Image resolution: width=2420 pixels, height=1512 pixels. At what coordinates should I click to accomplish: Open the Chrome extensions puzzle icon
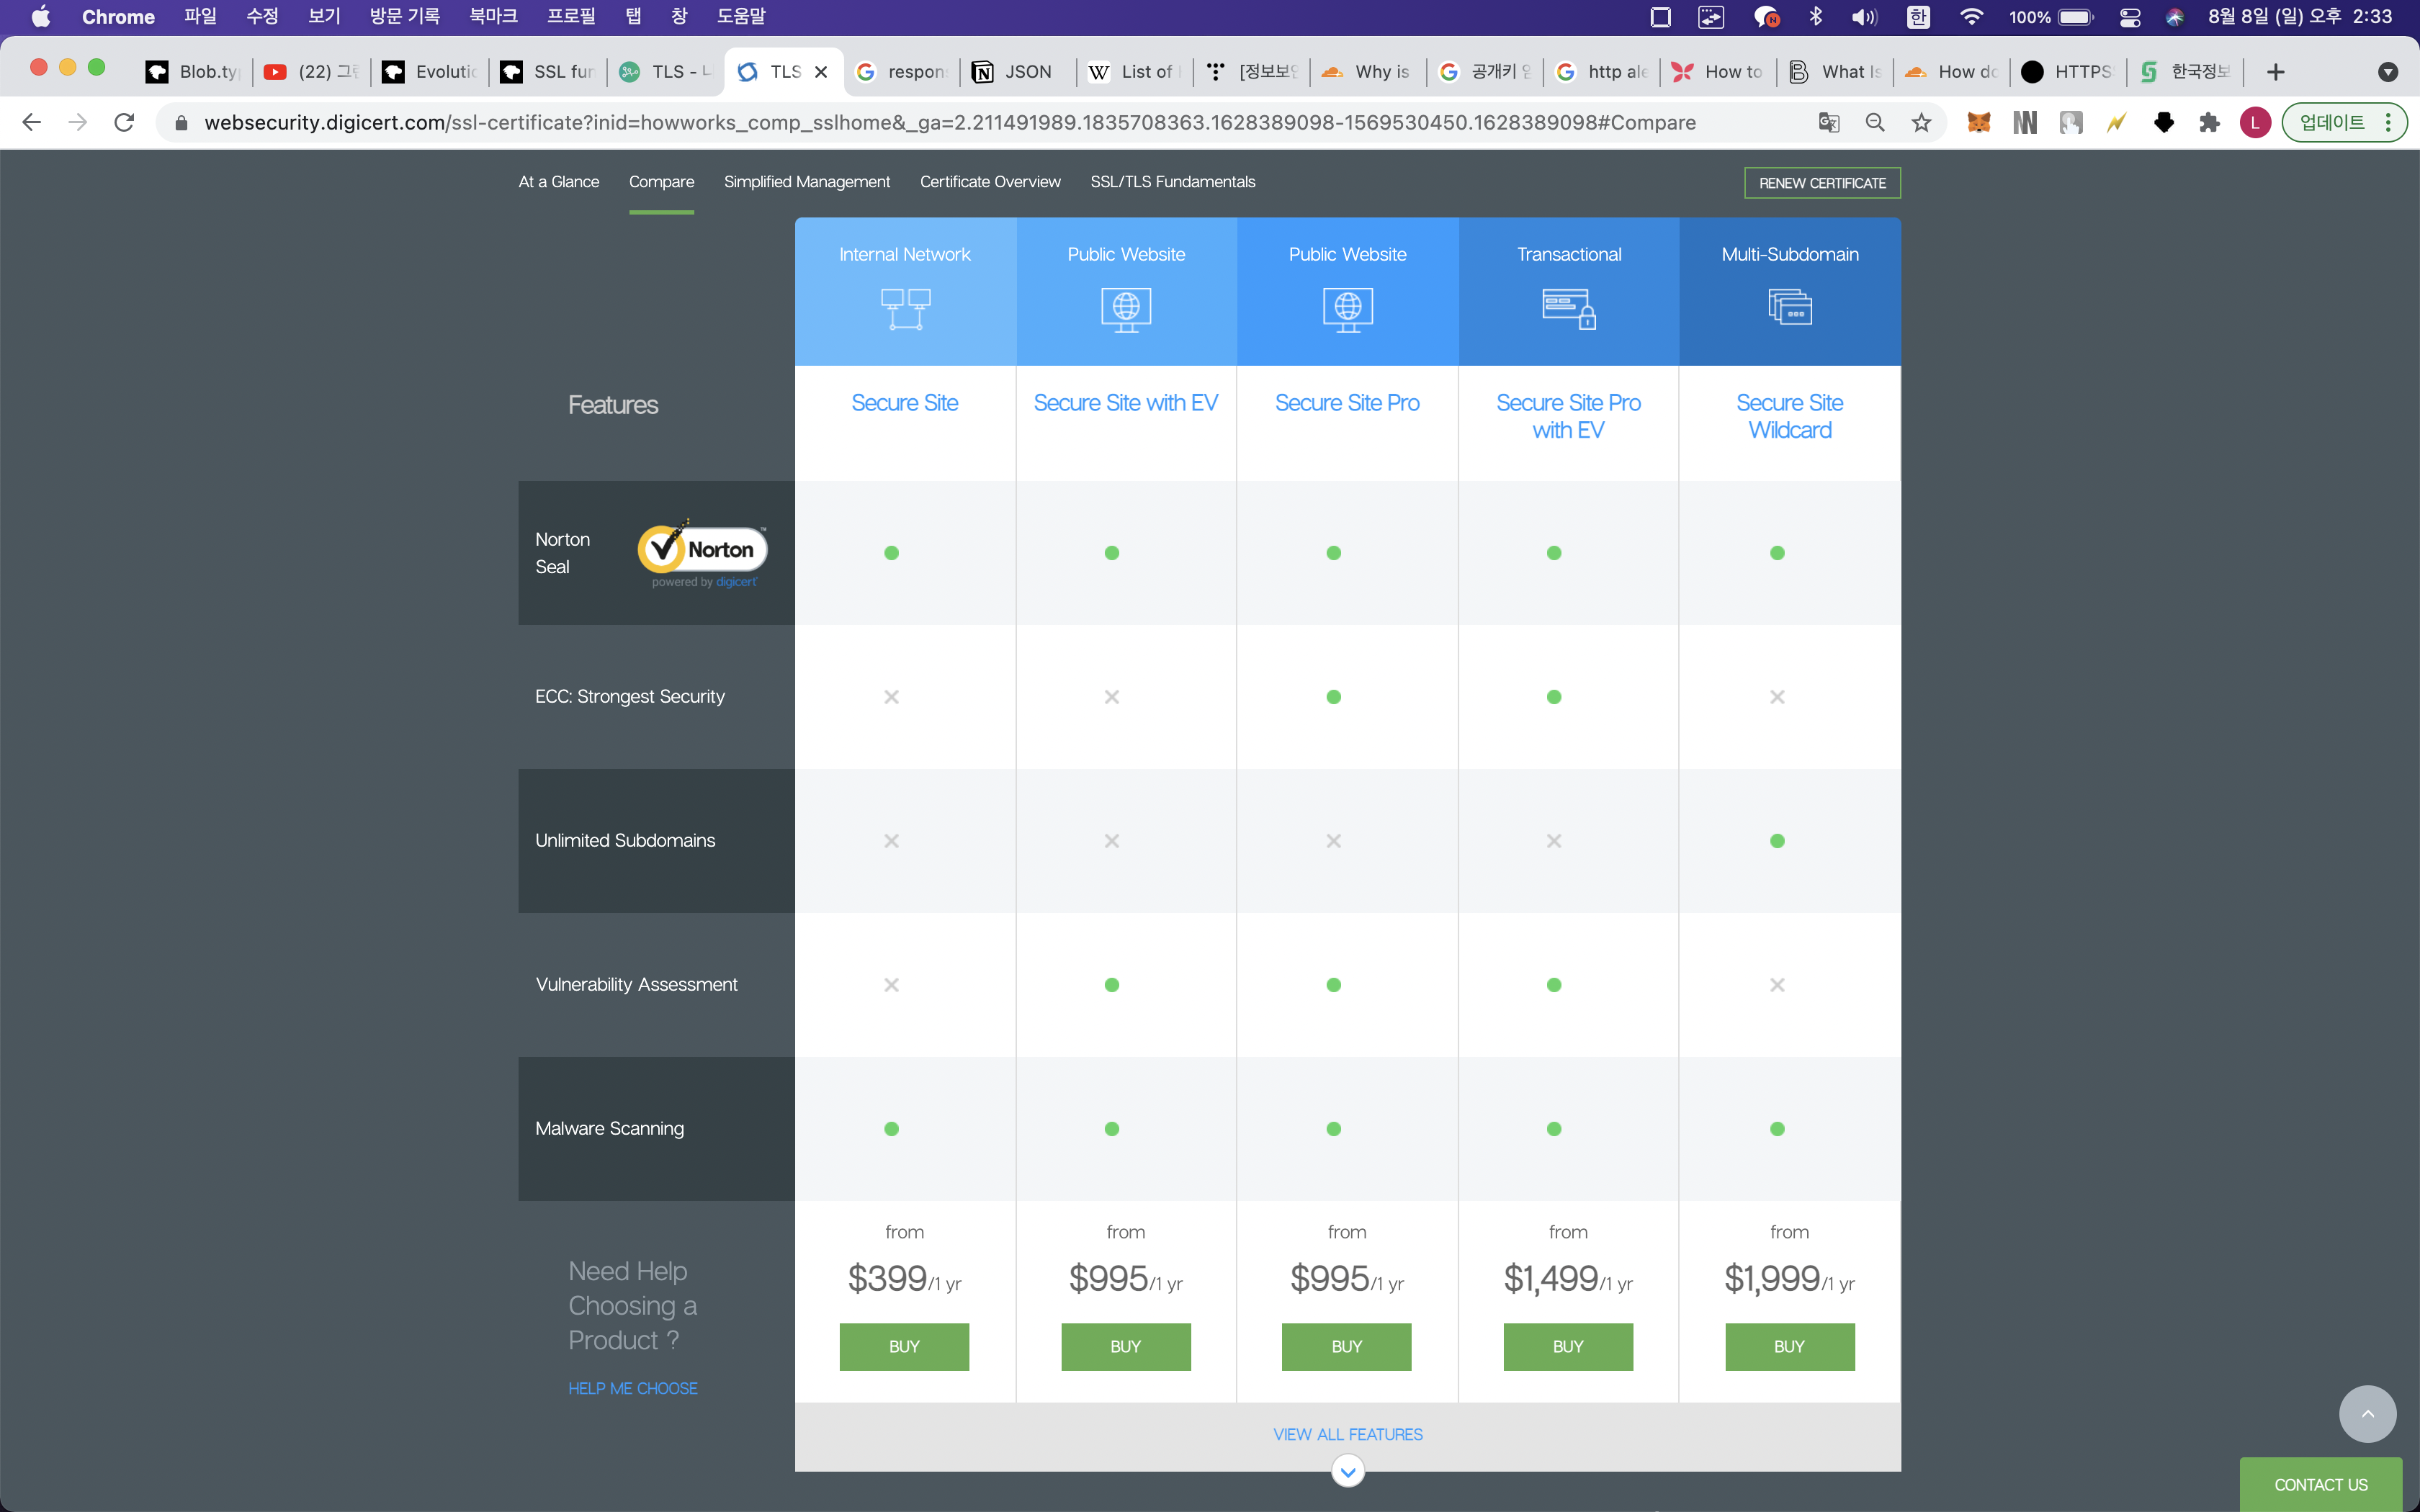point(2209,123)
